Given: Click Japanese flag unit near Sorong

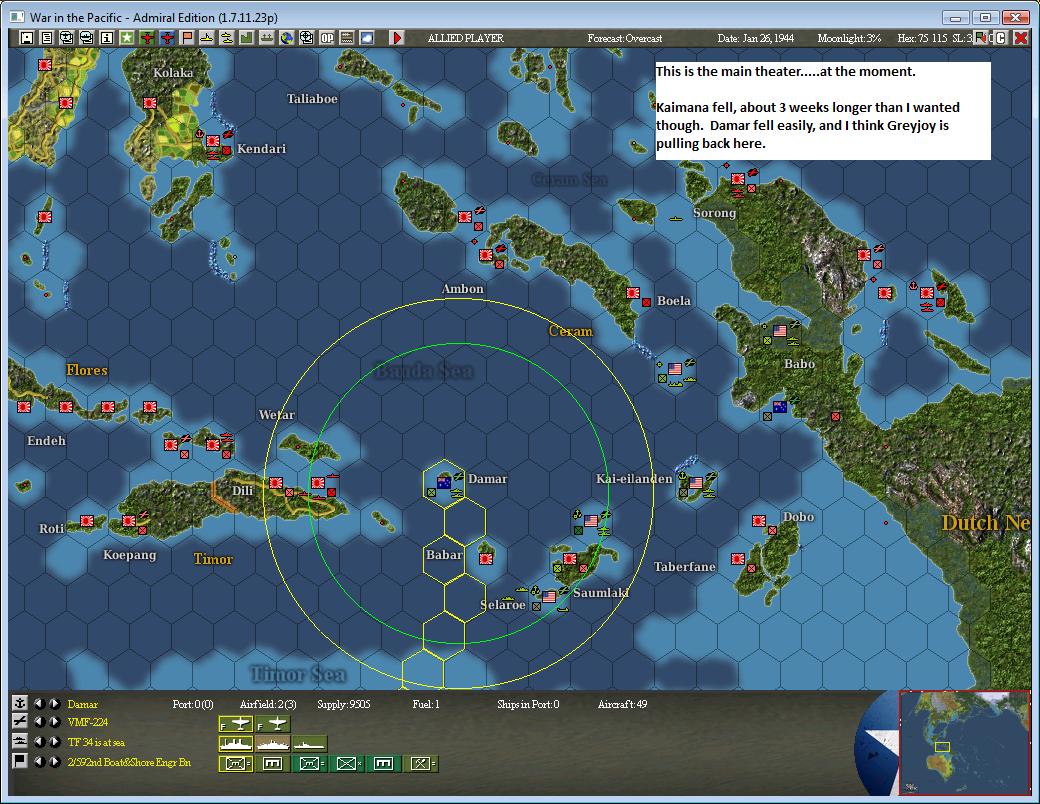Looking at the screenshot, I should [738, 178].
